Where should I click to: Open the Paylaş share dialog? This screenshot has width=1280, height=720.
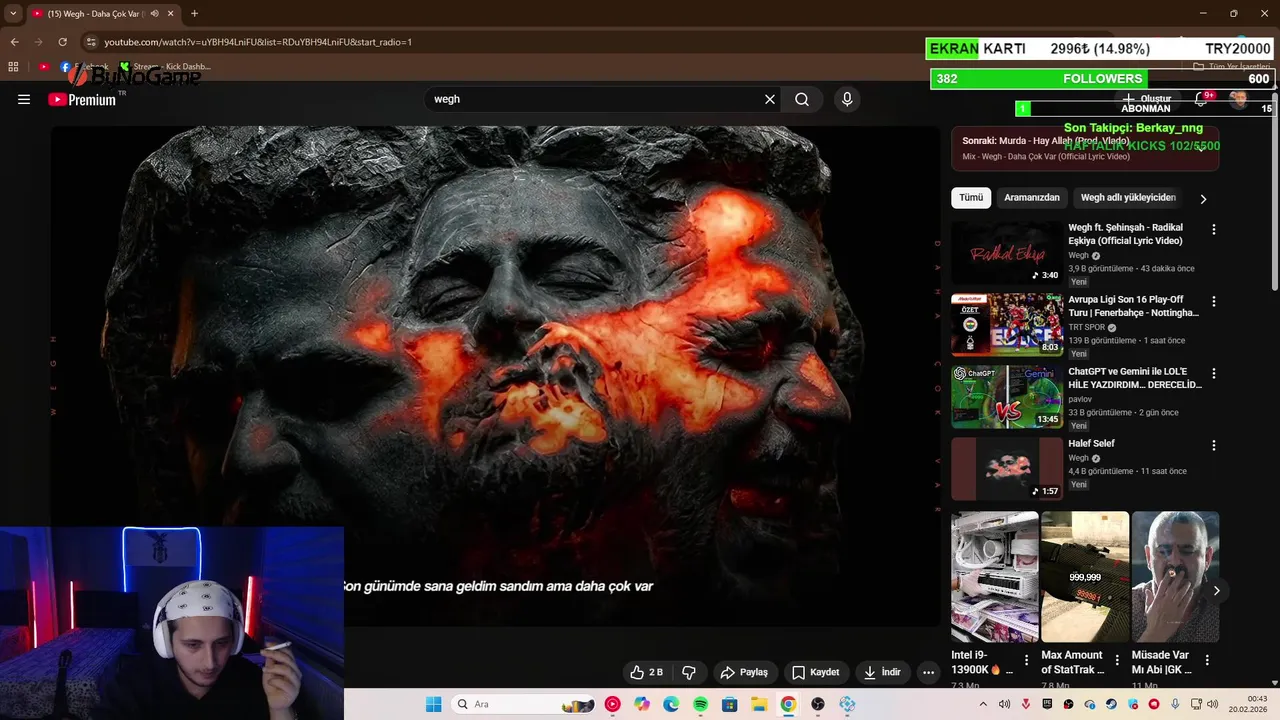coord(744,672)
